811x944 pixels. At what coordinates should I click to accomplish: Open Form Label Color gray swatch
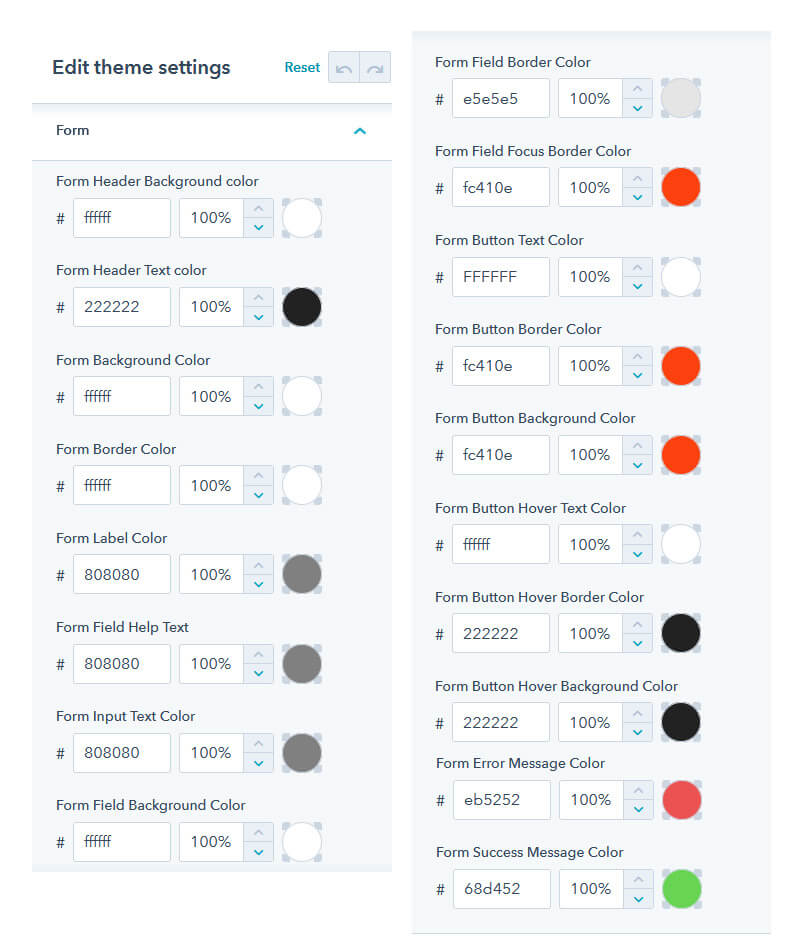[302, 574]
